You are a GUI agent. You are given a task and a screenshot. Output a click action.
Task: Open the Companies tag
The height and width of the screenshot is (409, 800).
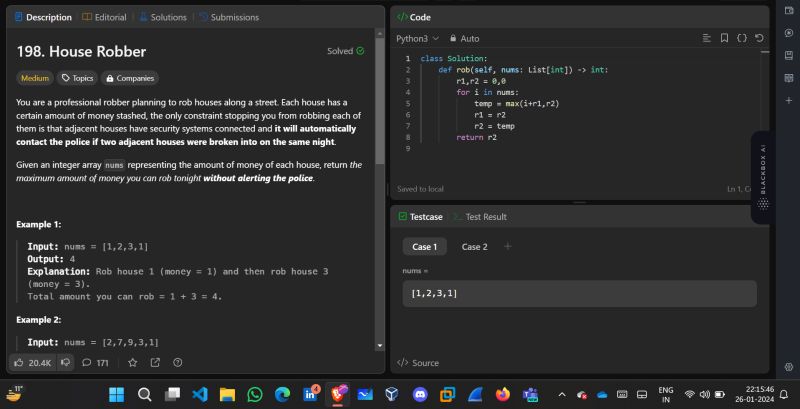point(130,78)
